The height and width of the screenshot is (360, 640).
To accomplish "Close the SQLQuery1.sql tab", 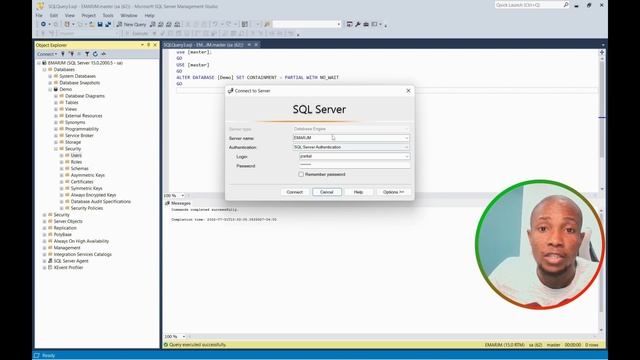I will click(256, 45).
